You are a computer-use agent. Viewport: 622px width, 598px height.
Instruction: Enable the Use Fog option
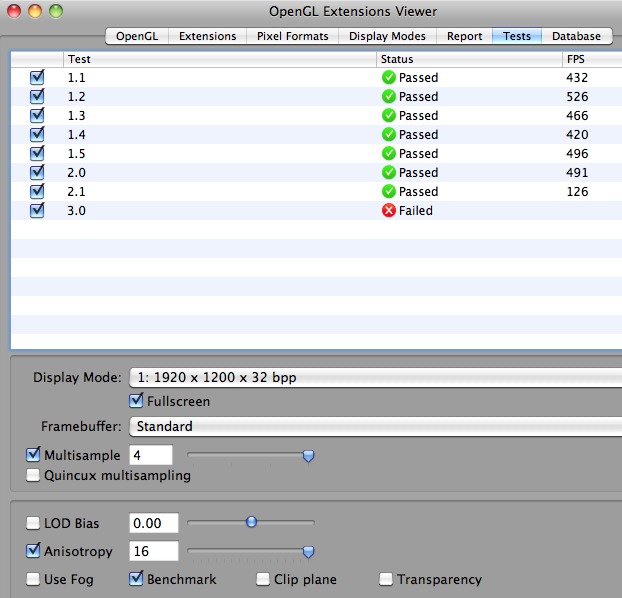(x=33, y=579)
